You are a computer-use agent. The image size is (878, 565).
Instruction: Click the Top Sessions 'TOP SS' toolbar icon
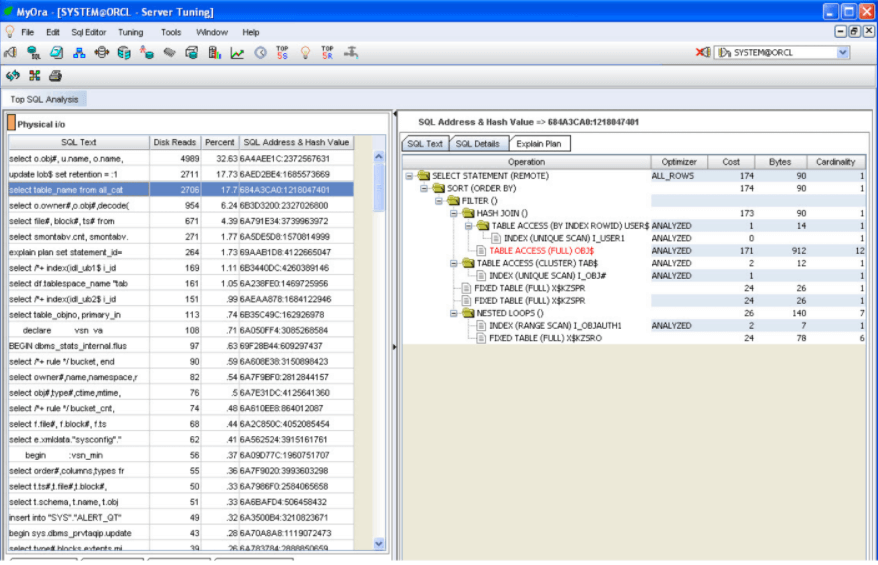pyautogui.click(x=282, y=53)
